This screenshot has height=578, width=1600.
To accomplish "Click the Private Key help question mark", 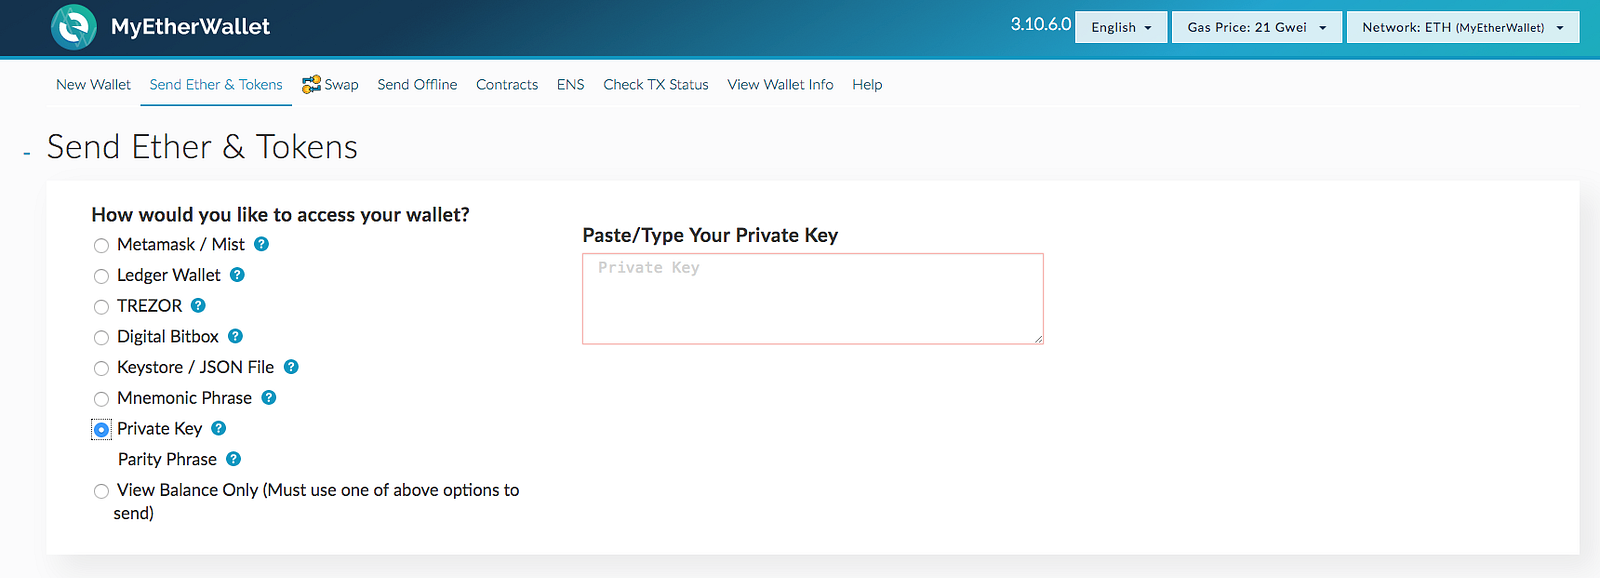I will pos(219,428).
